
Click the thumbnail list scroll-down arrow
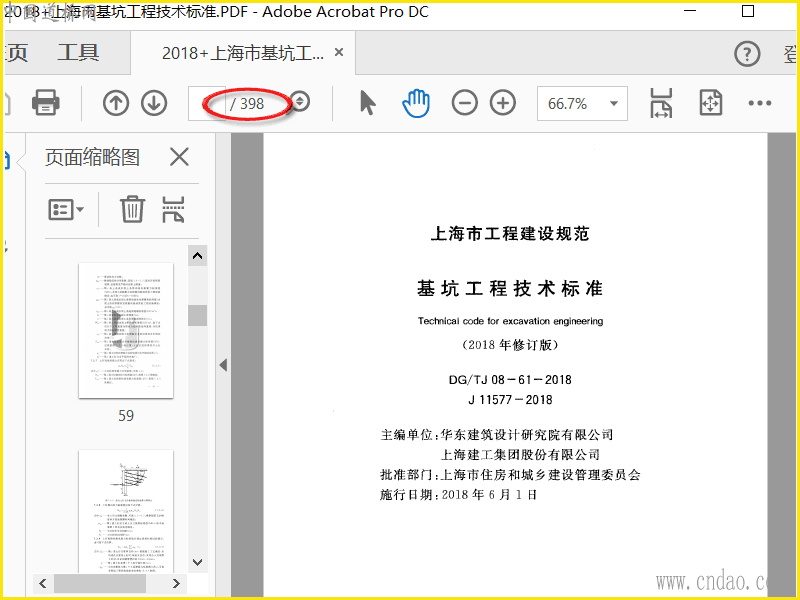tap(197, 562)
